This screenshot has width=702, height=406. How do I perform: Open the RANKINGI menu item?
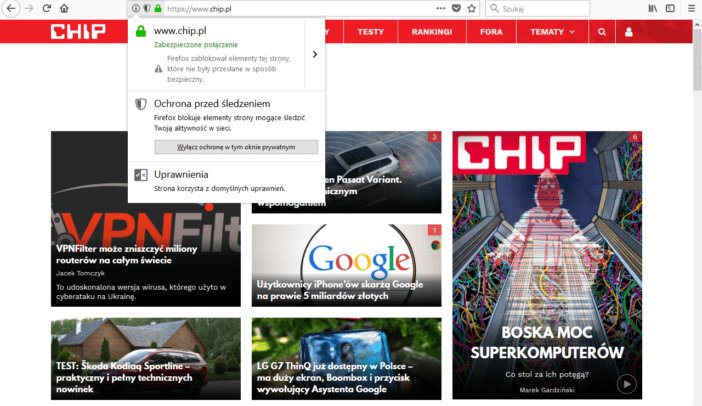pyautogui.click(x=432, y=32)
